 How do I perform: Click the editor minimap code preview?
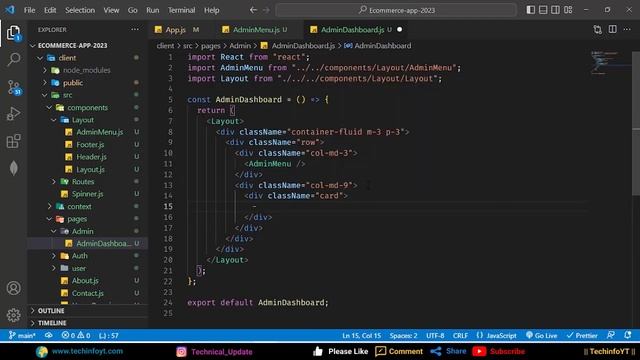(610, 63)
